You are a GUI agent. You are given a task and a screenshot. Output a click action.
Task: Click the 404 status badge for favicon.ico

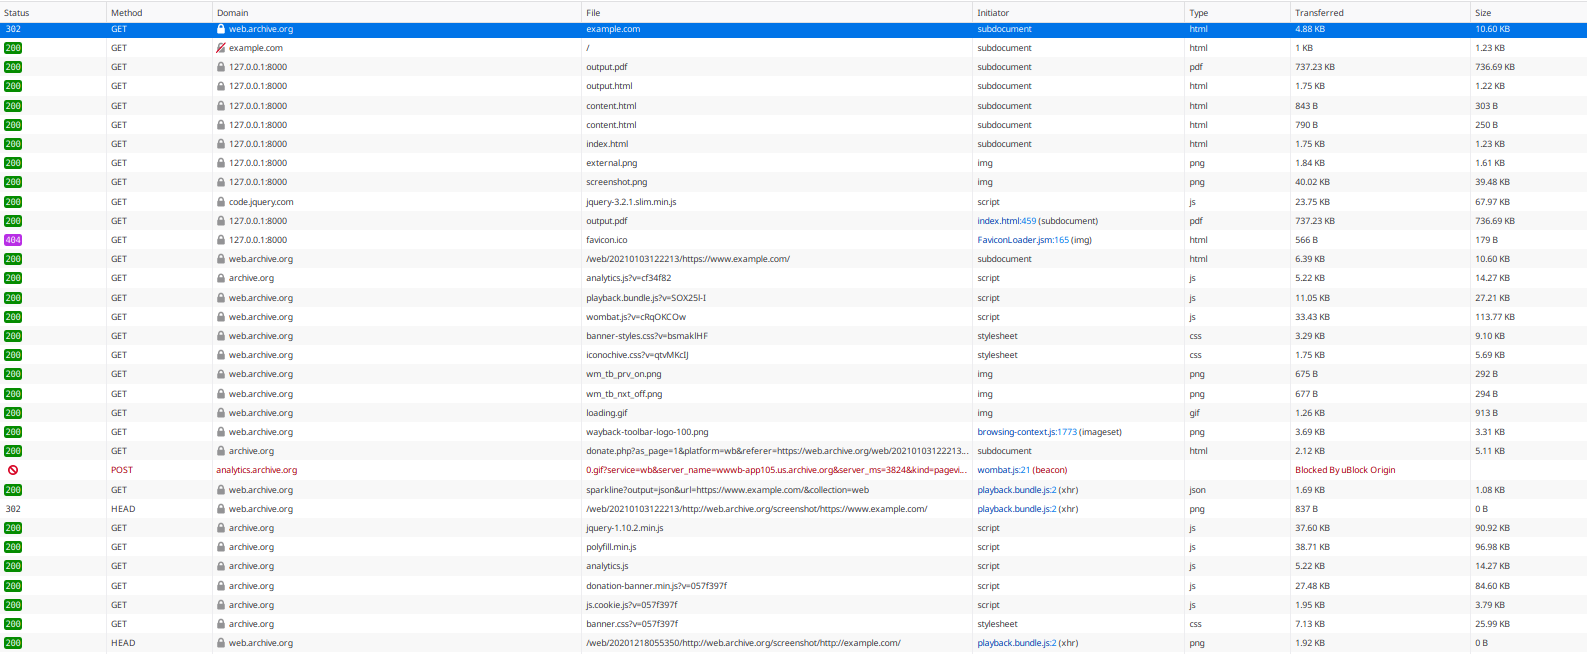coord(13,240)
